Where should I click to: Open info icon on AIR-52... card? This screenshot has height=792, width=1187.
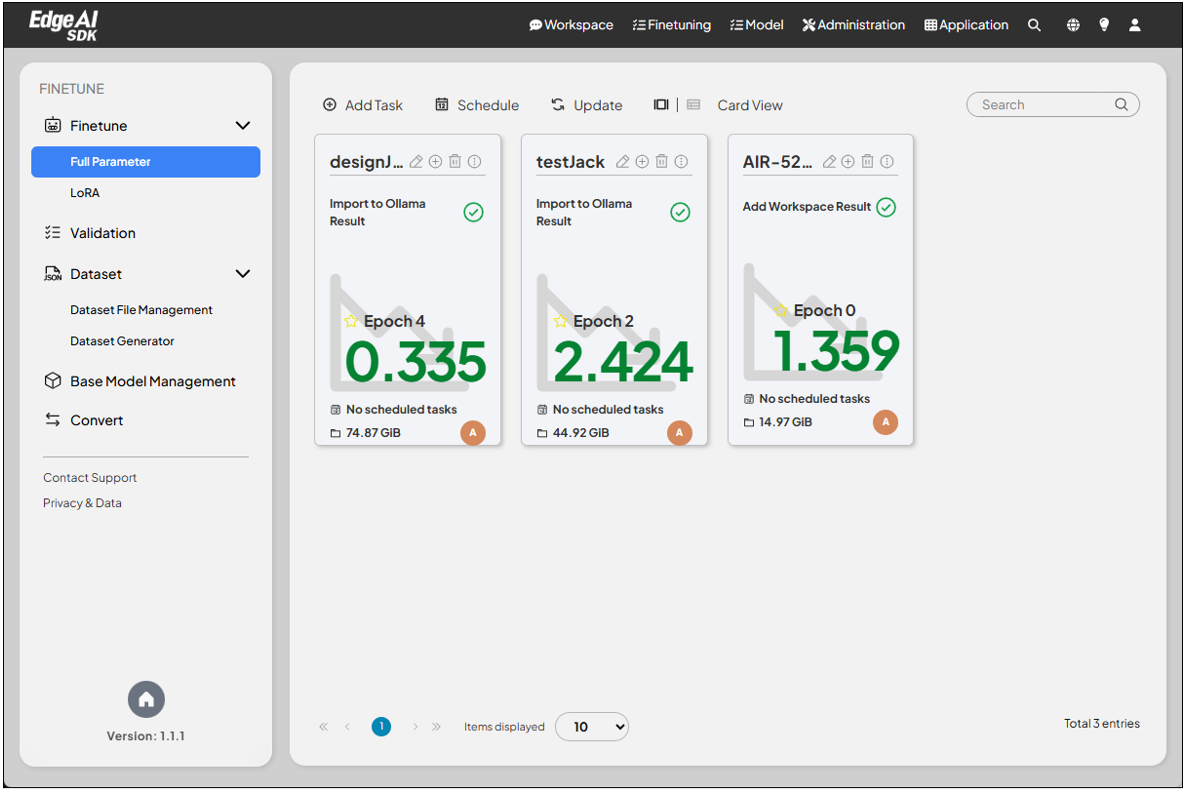(x=887, y=162)
